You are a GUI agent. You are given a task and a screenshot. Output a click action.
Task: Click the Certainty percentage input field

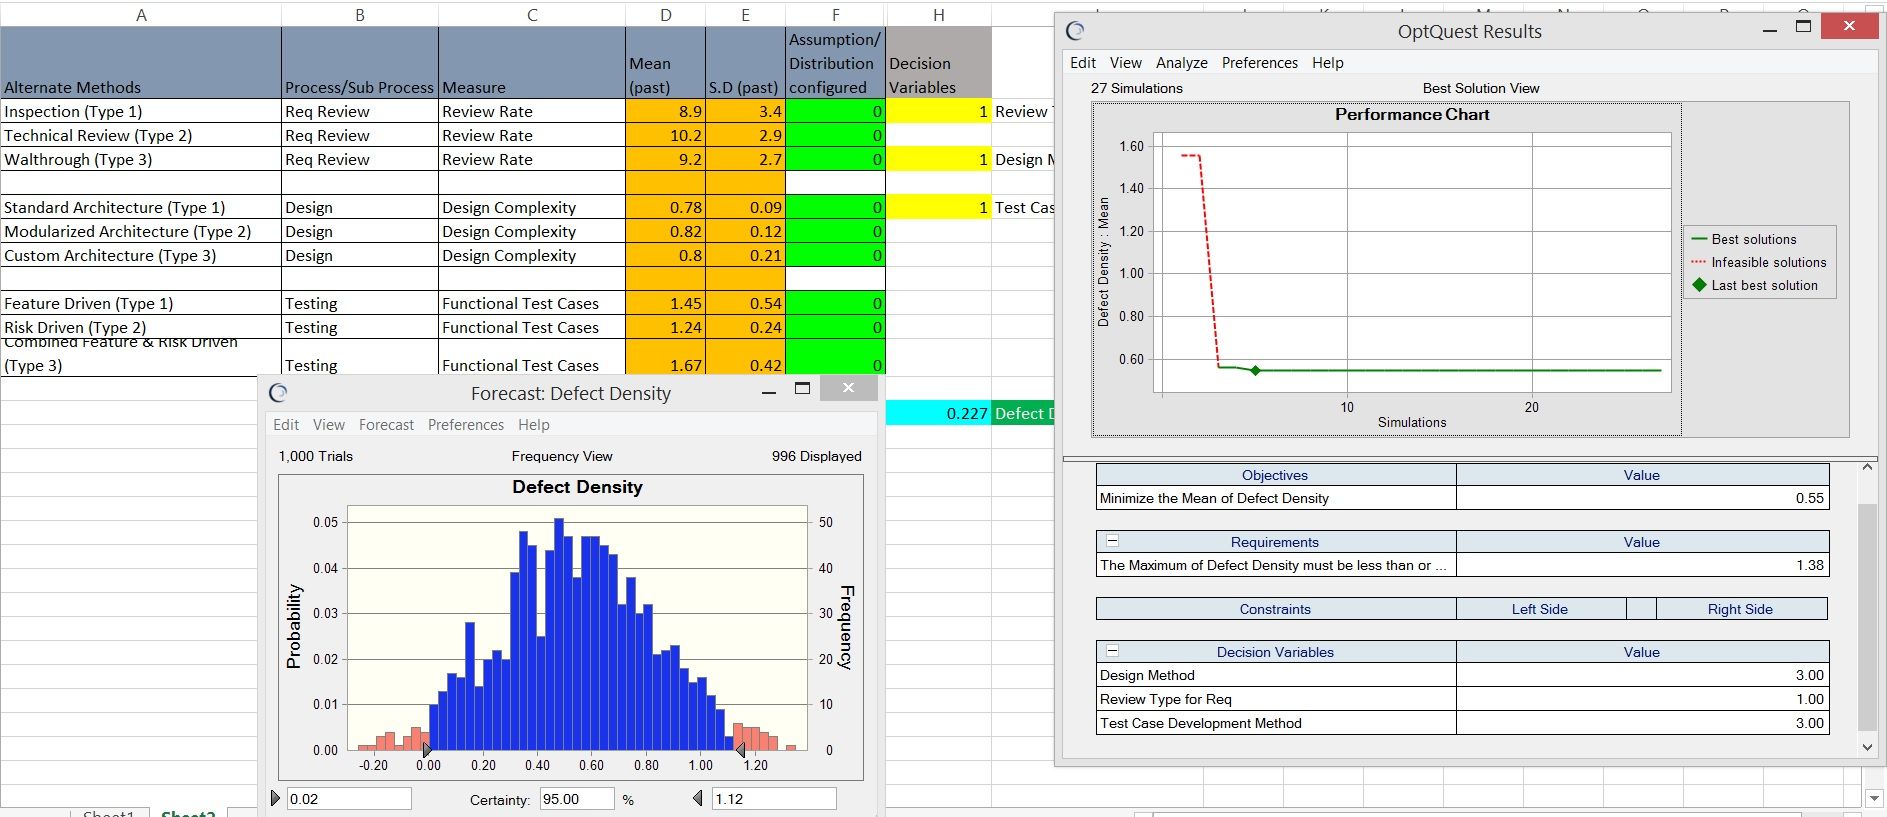click(x=576, y=799)
